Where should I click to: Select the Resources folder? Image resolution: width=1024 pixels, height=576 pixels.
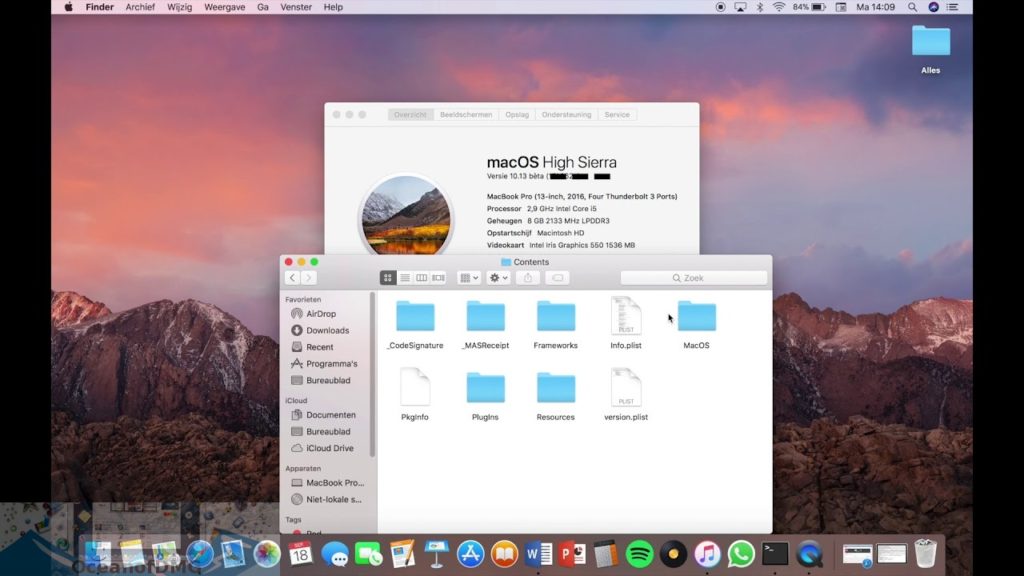pos(556,395)
